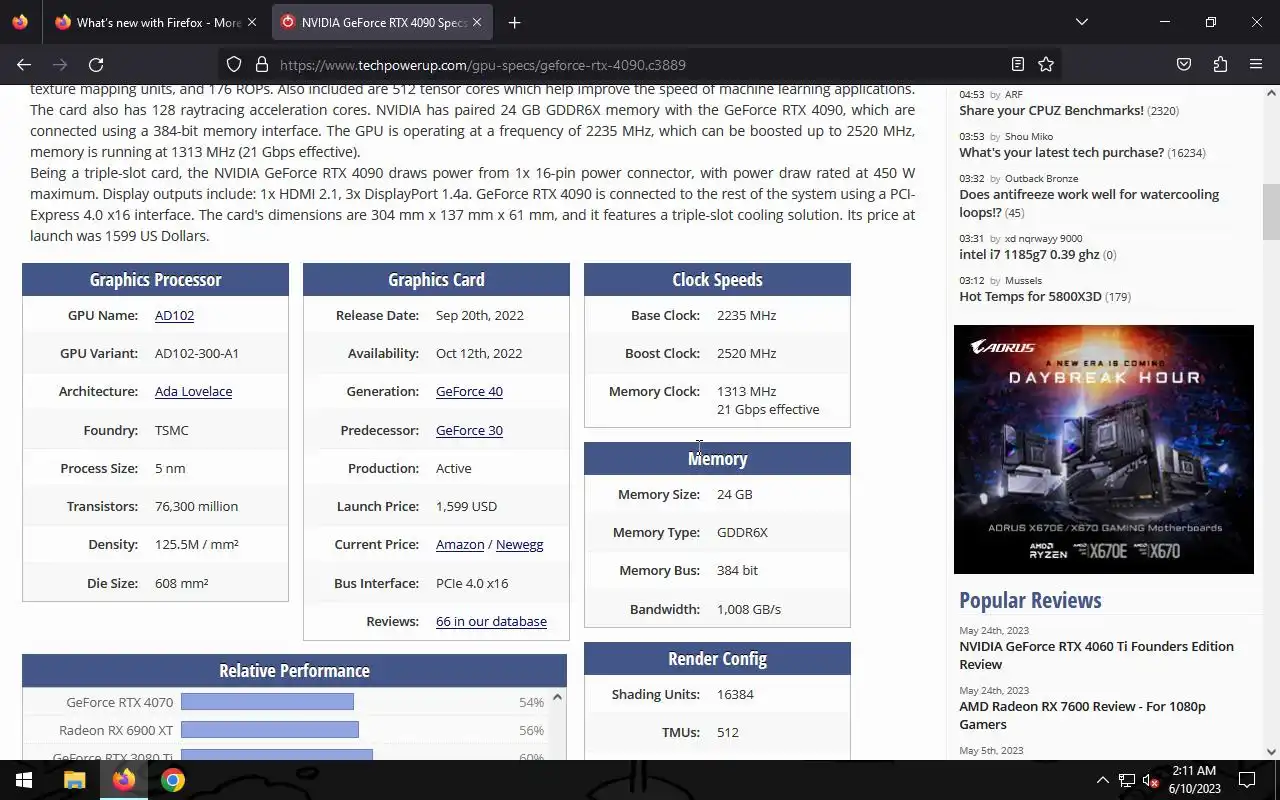Reload the current page
1280x800 pixels.
96,65
